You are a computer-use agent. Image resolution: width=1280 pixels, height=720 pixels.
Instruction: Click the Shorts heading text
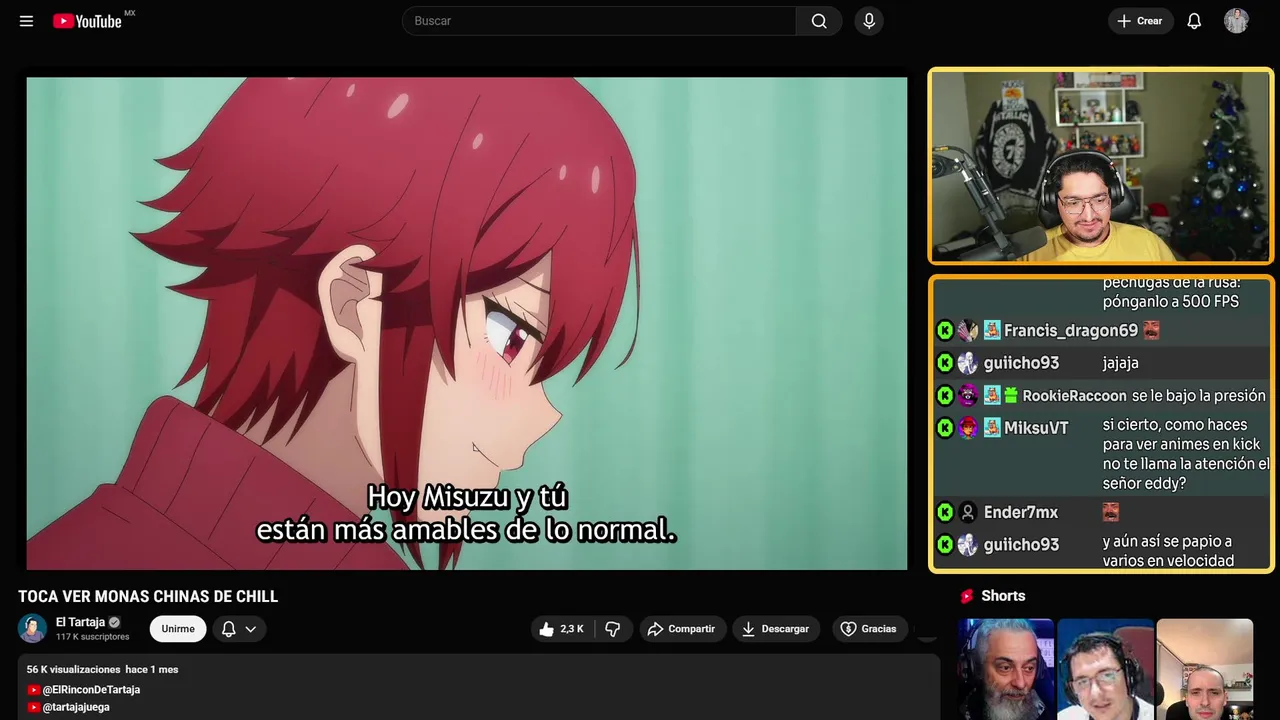[1003, 596]
